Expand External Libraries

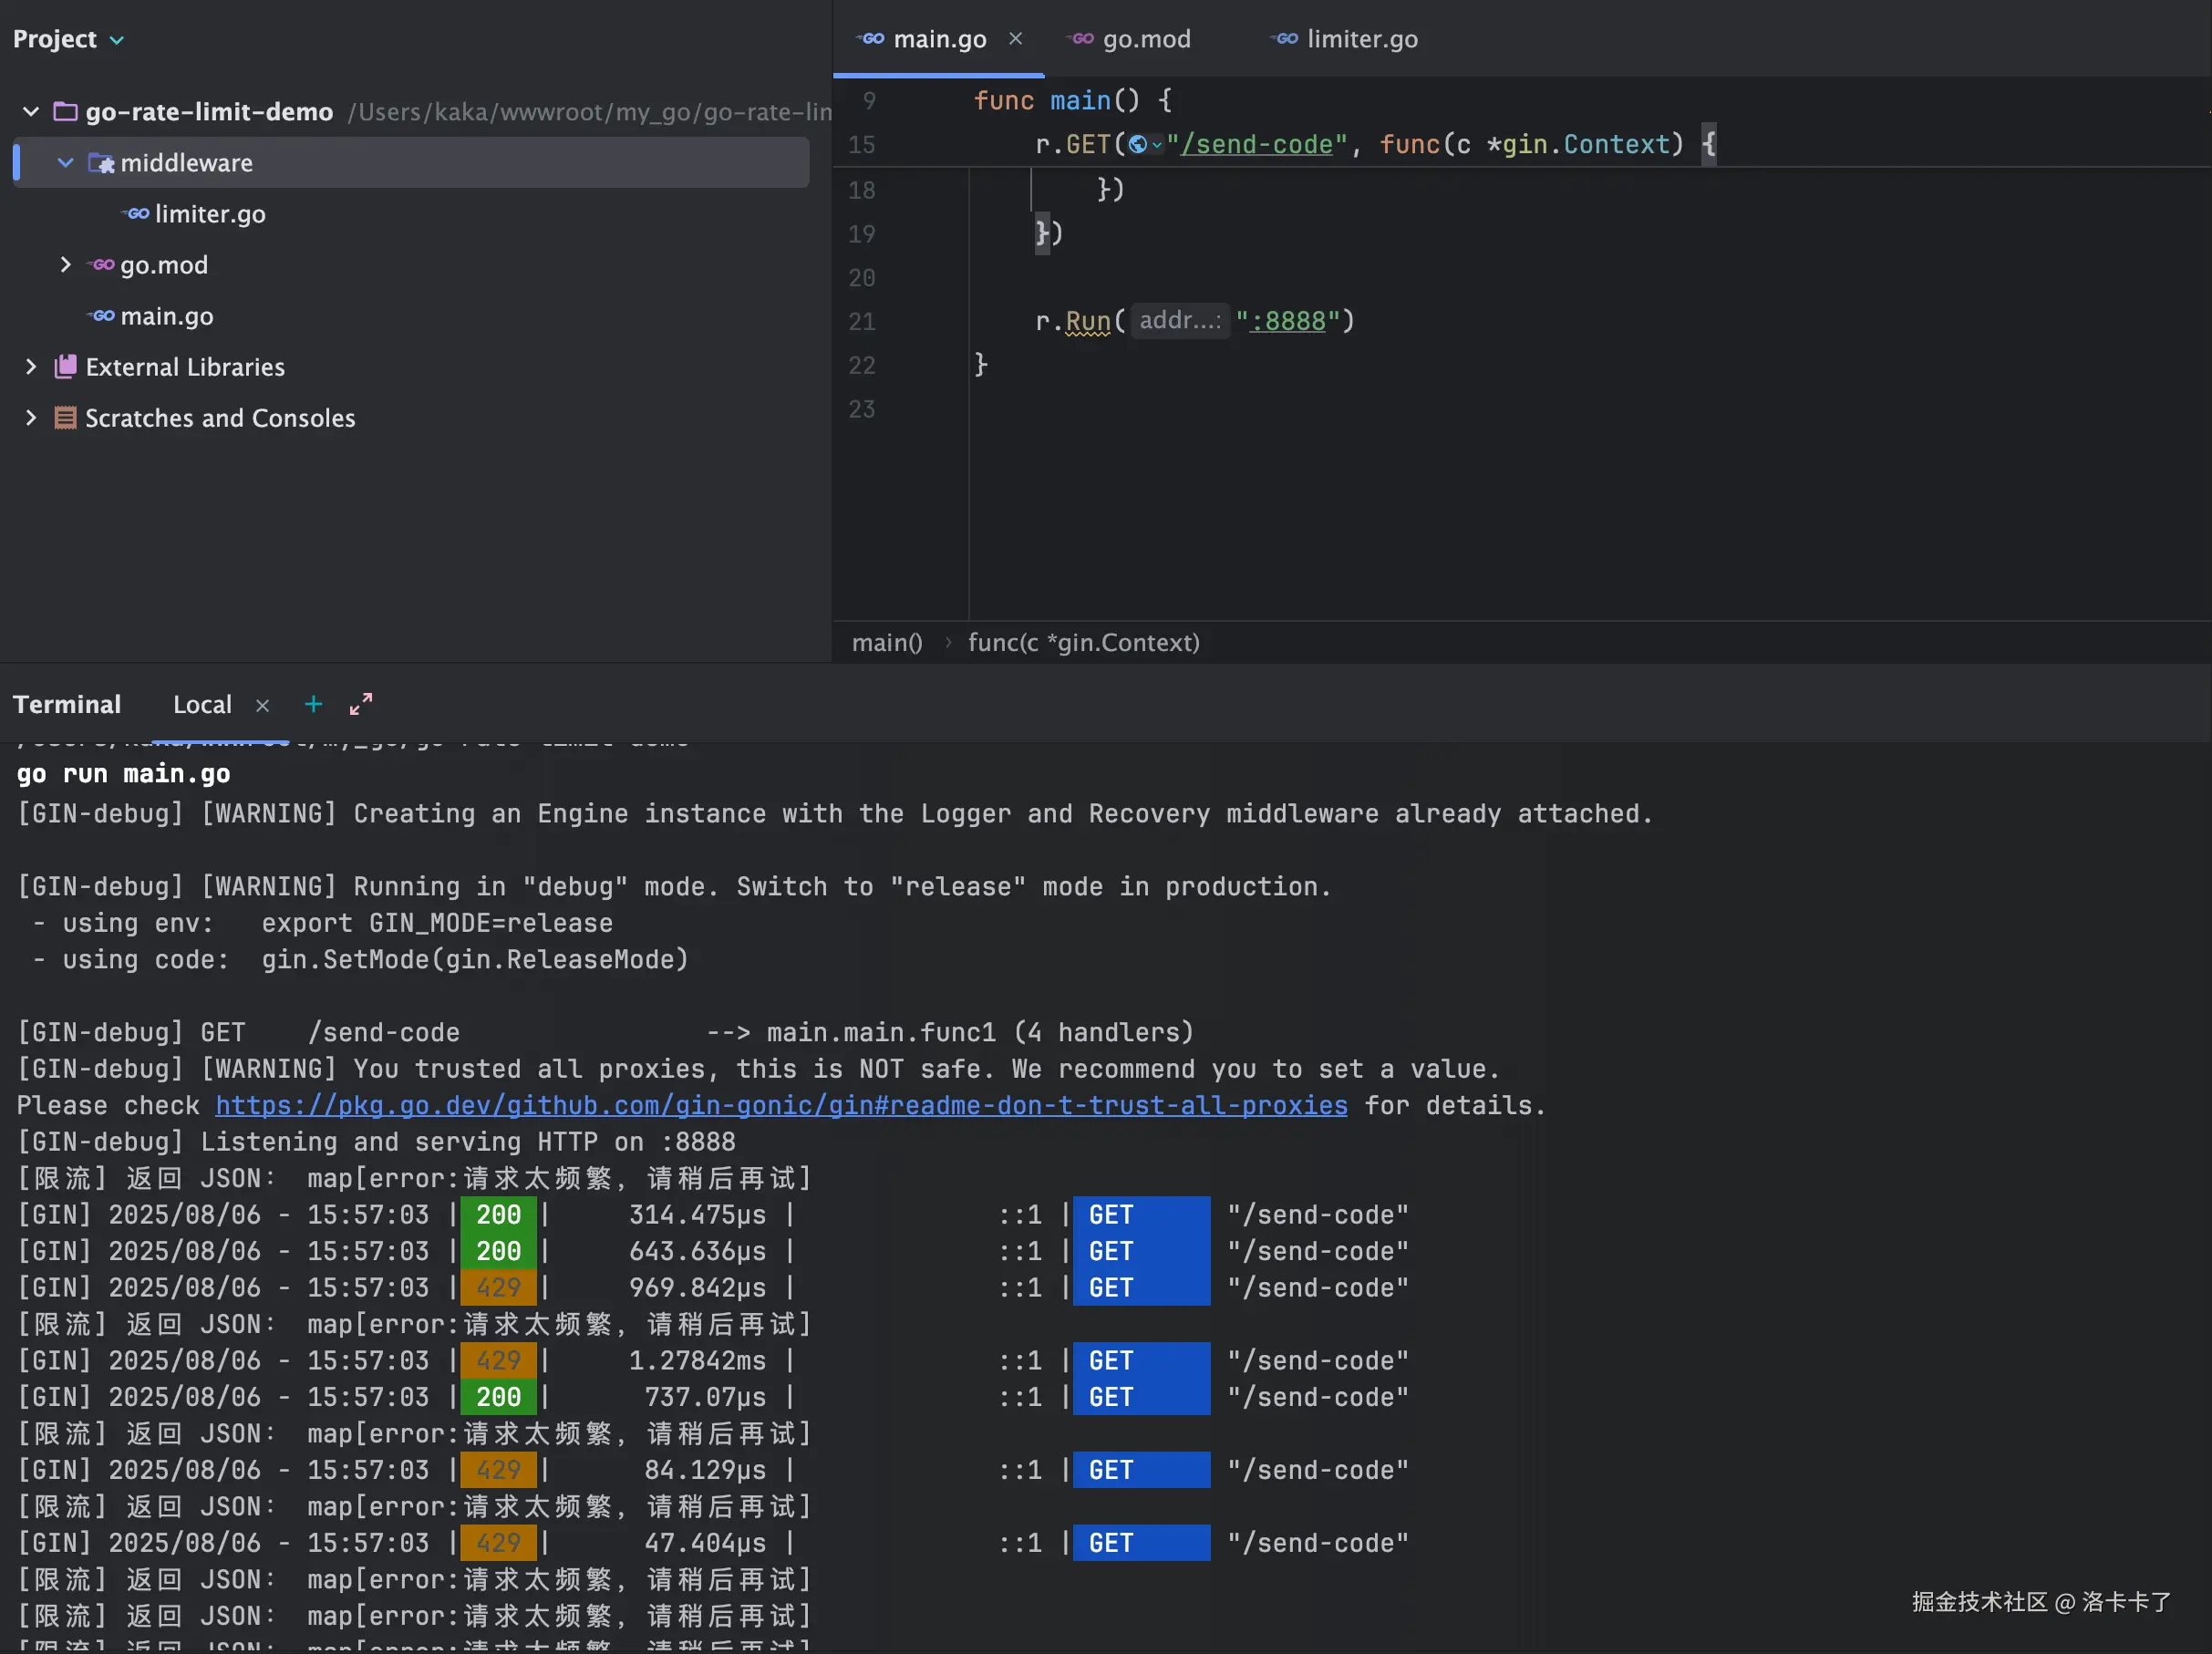31,367
